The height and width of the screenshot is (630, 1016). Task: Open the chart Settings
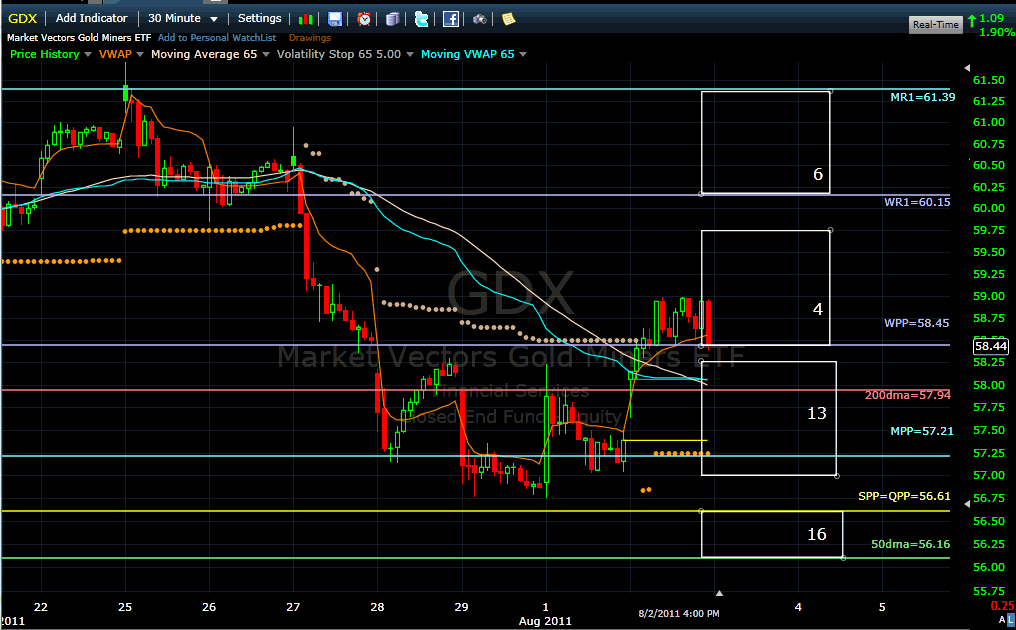click(259, 18)
